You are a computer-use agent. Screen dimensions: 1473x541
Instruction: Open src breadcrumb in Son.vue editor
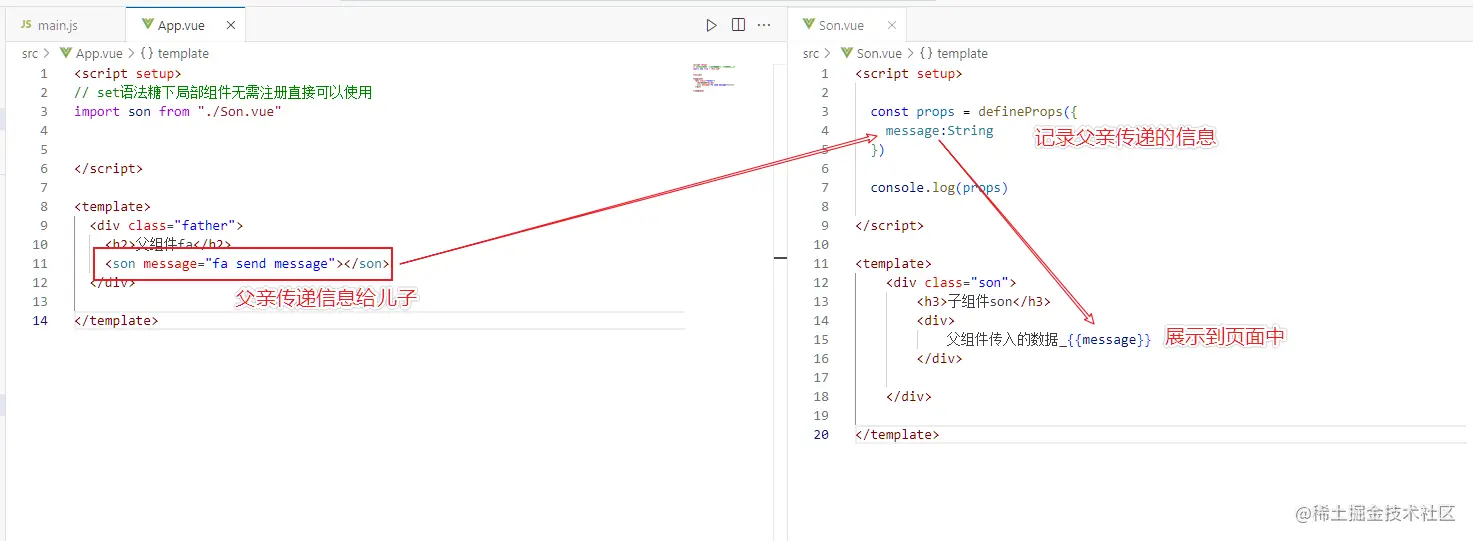click(811, 54)
